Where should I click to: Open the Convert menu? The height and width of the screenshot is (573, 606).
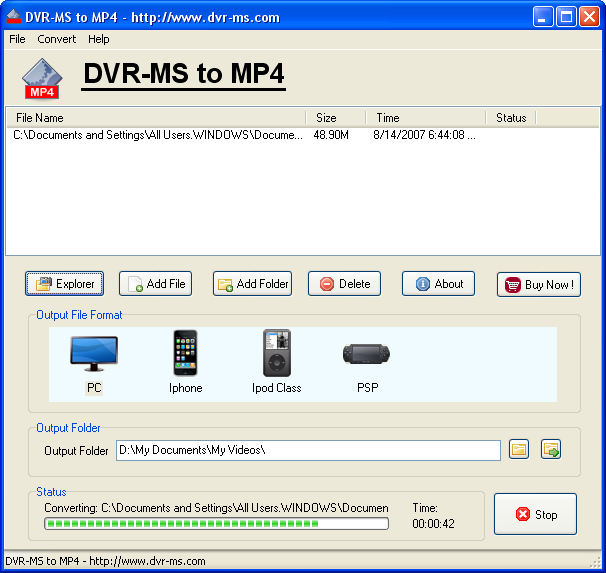click(56, 39)
